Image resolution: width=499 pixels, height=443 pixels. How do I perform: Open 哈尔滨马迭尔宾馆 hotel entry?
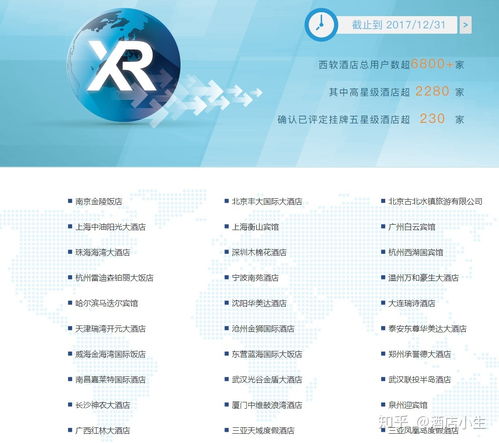click(x=107, y=303)
